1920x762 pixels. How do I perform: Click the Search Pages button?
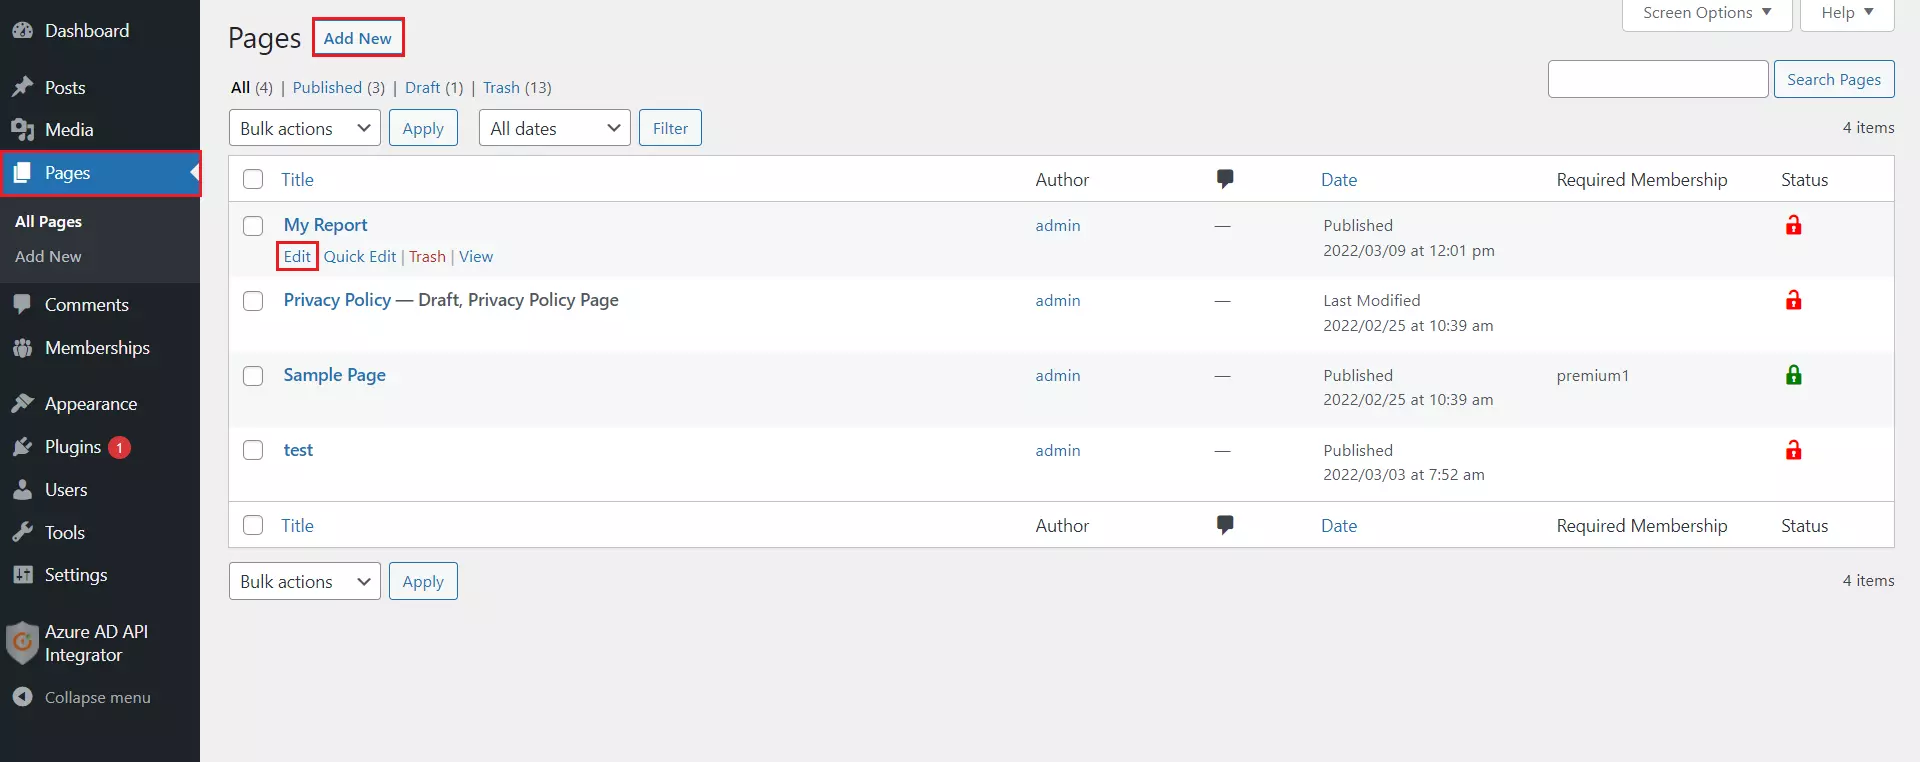click(x=1834, y=79)
